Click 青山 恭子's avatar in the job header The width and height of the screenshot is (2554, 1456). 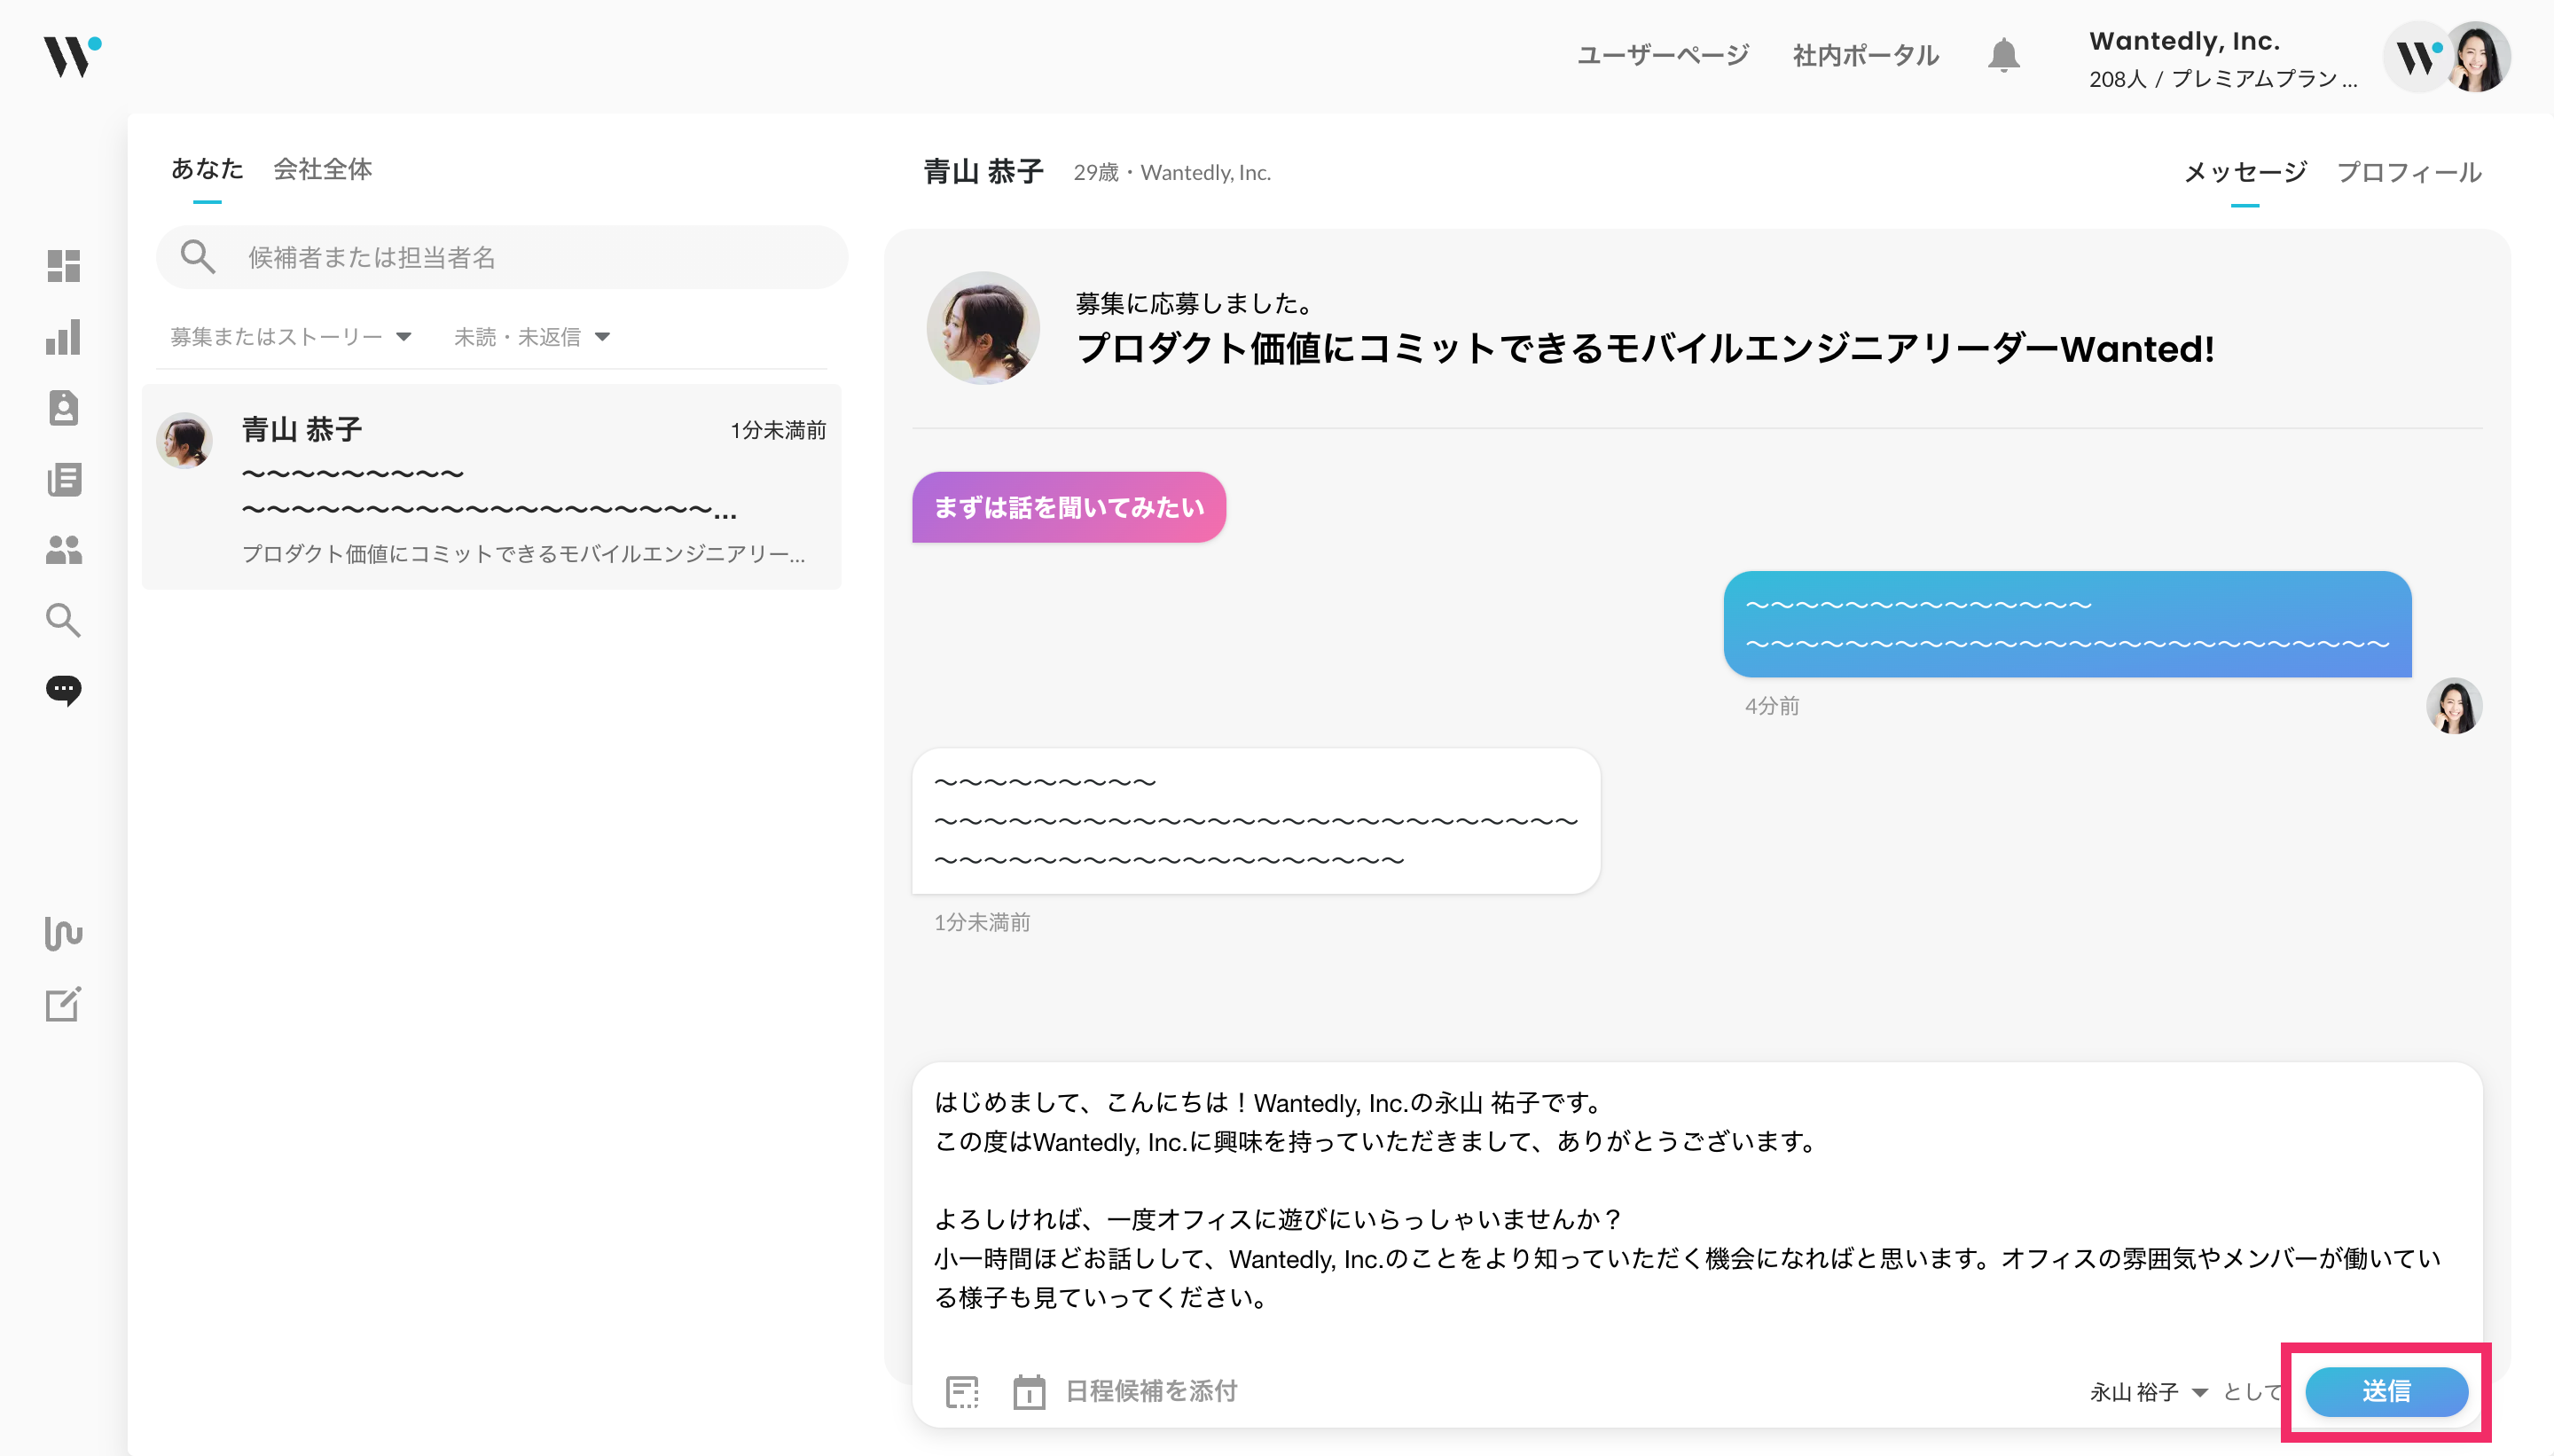pyautogui.click(x=982, y=328)
